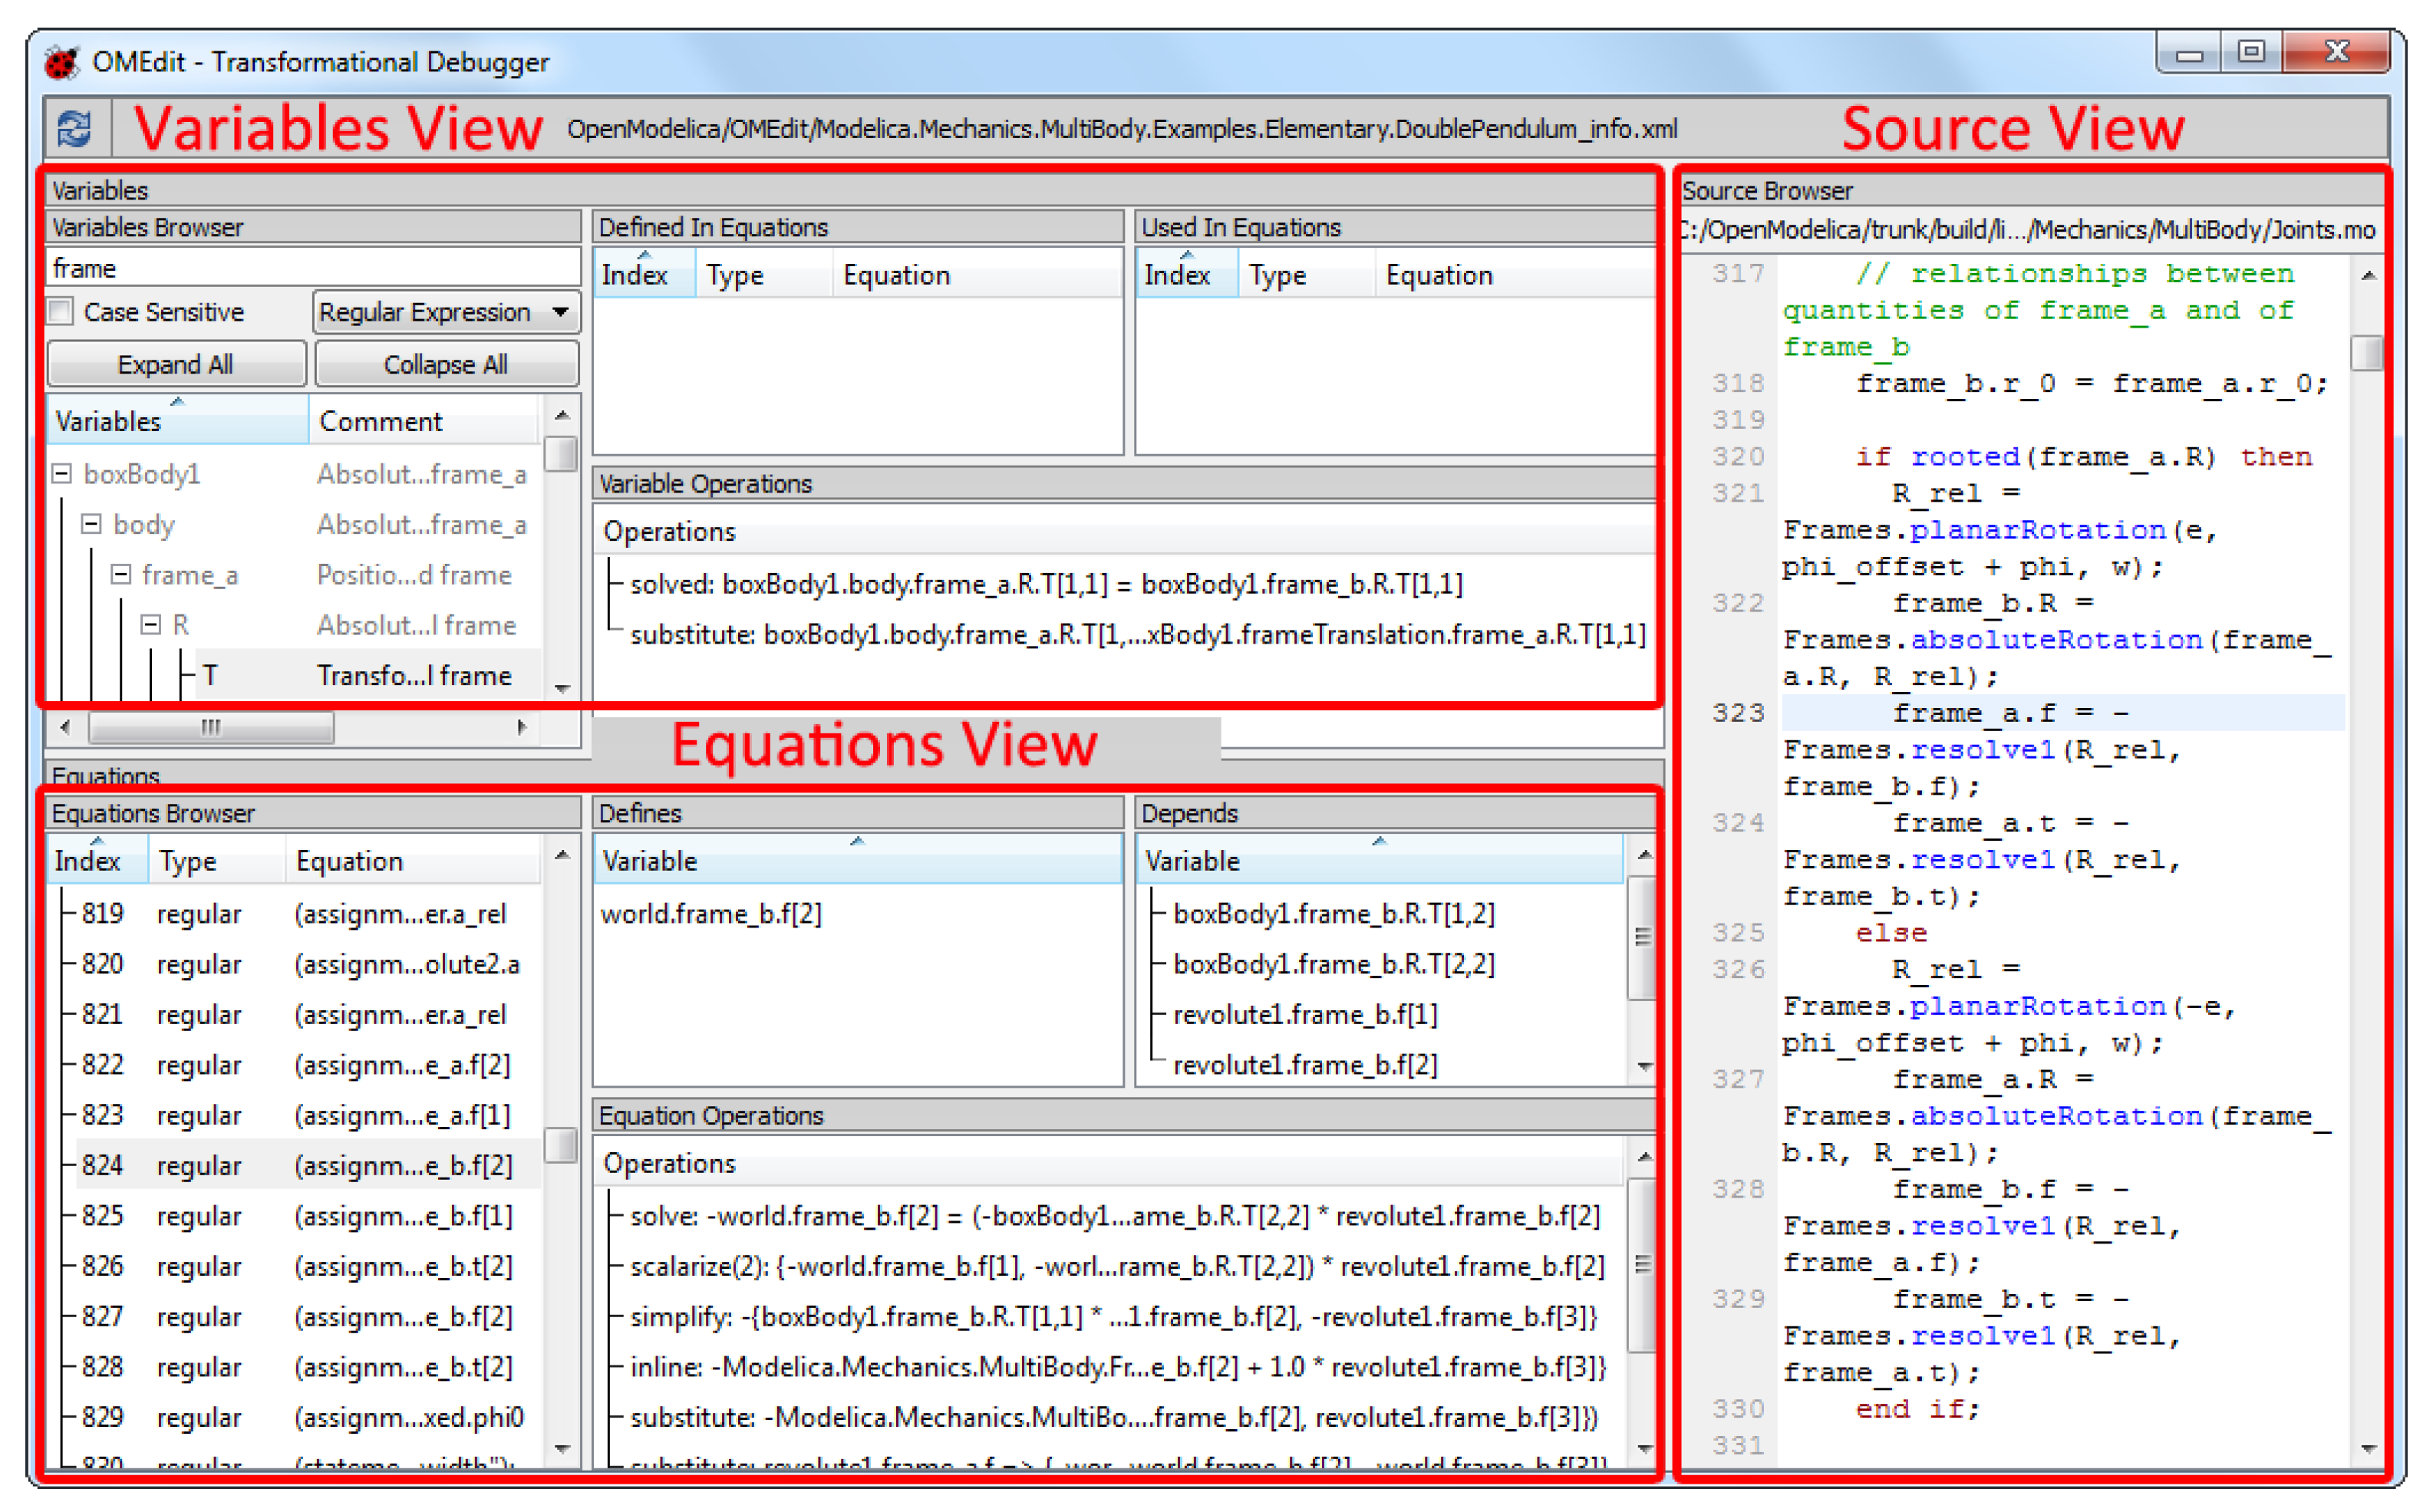Click scroll-down arrow in Variables Browser

click(562, 688)
